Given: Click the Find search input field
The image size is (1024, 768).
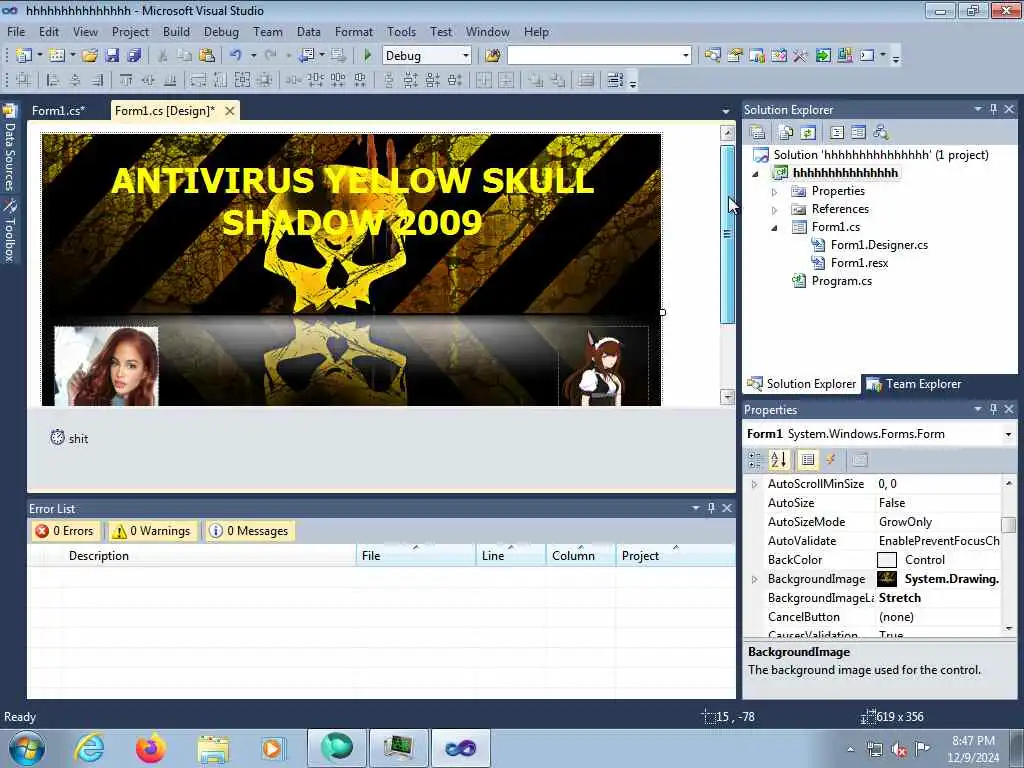Looking at the screenshot, I should click(593, 56).
